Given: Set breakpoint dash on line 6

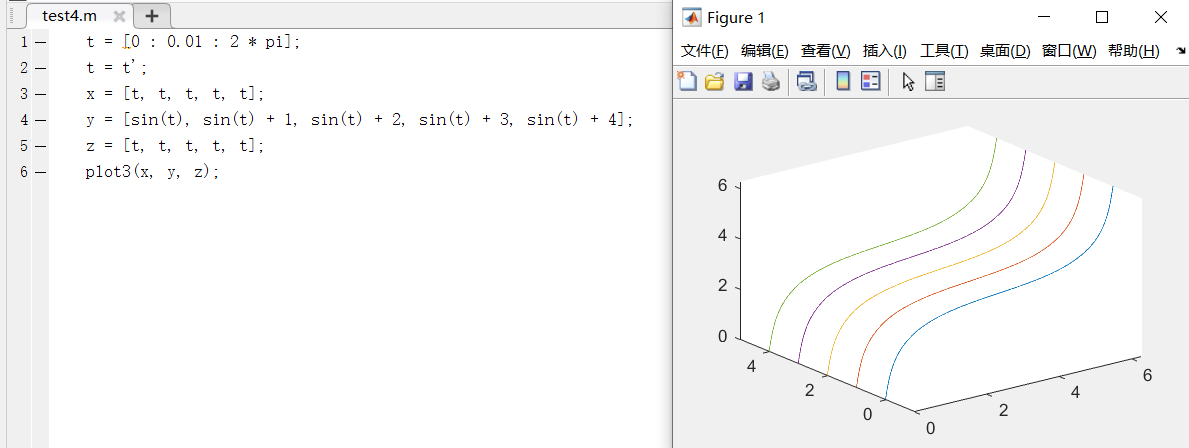Looking at the screenshot, I should [x=40, y=172].
